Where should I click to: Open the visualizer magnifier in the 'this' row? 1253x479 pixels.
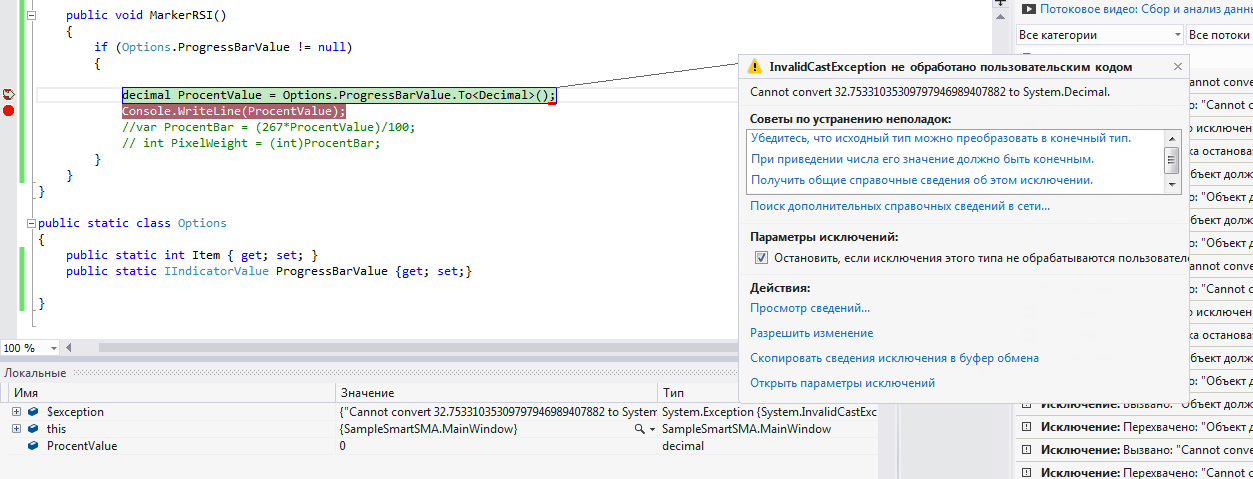coord(640,429)
